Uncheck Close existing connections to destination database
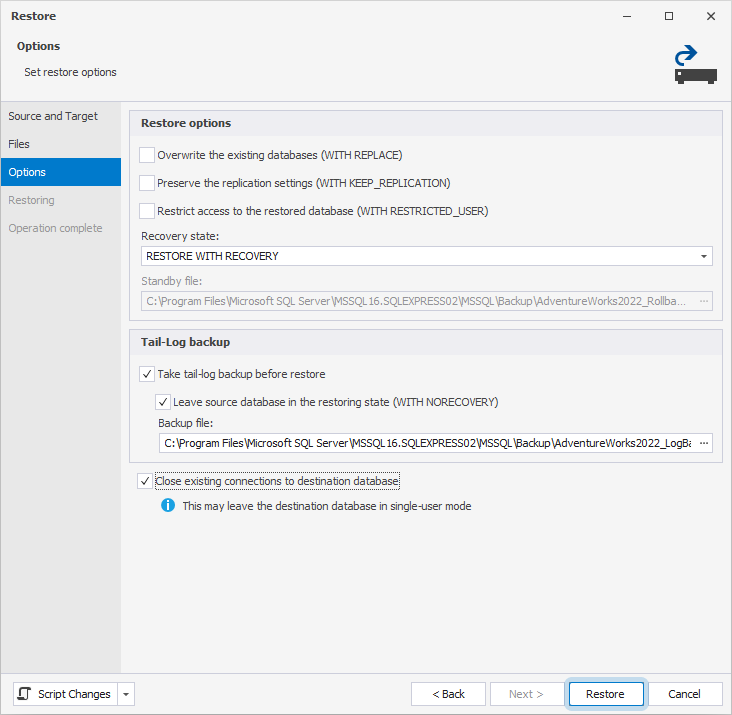The height and width of the screenshot is (715, 732). tap(145, 481)
